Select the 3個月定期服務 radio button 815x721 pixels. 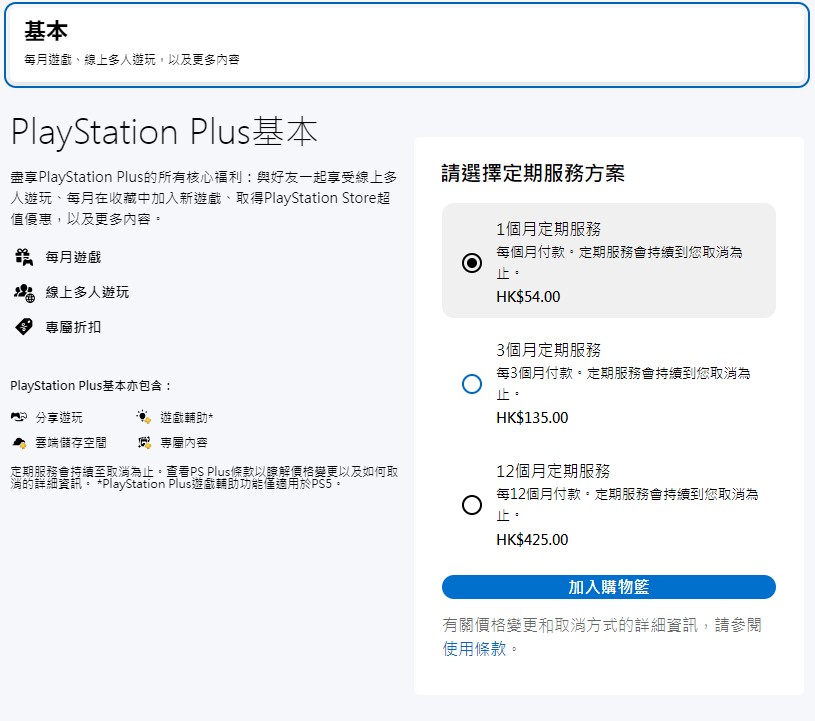[471, 384]
